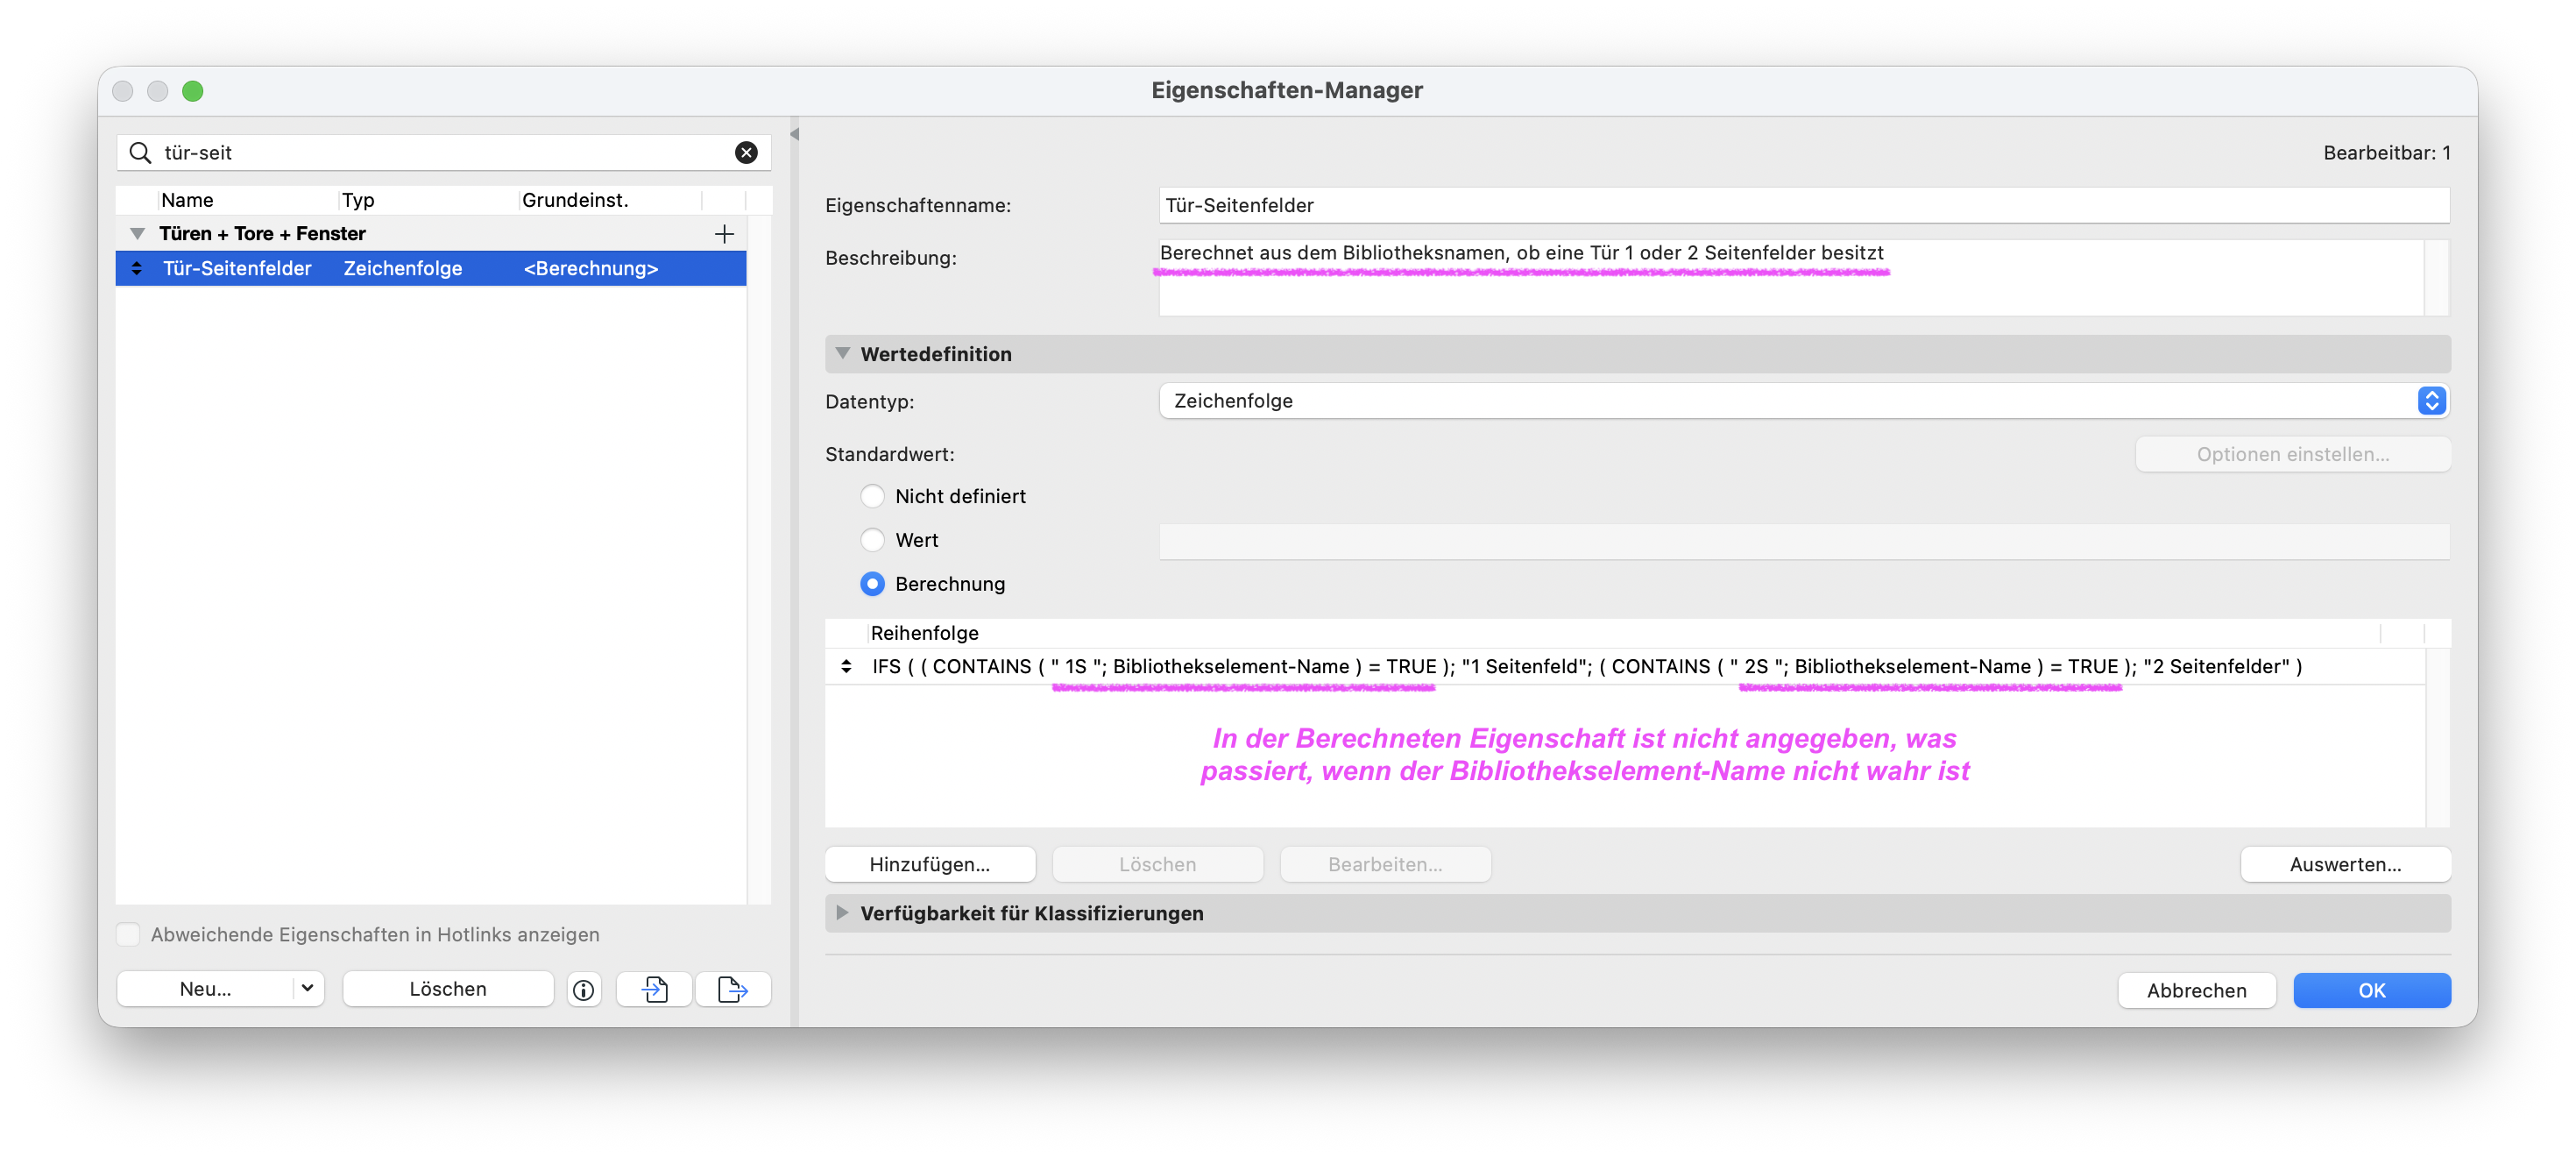Confirm with the OK button
The width and height of the screenshot is (2576, 1157).
[2371, 990]
